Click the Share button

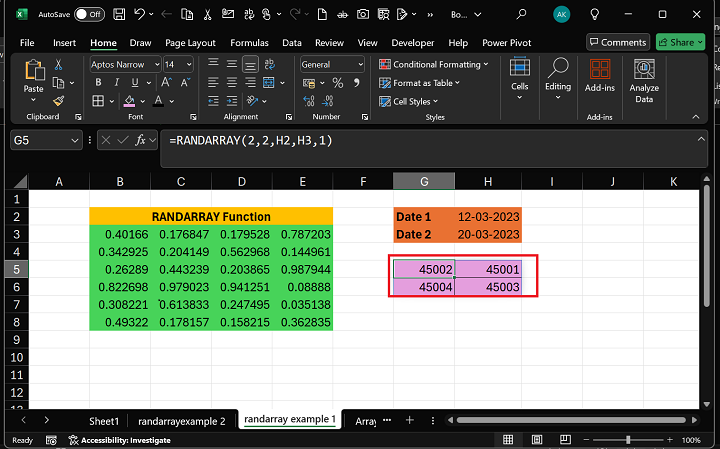680,42
